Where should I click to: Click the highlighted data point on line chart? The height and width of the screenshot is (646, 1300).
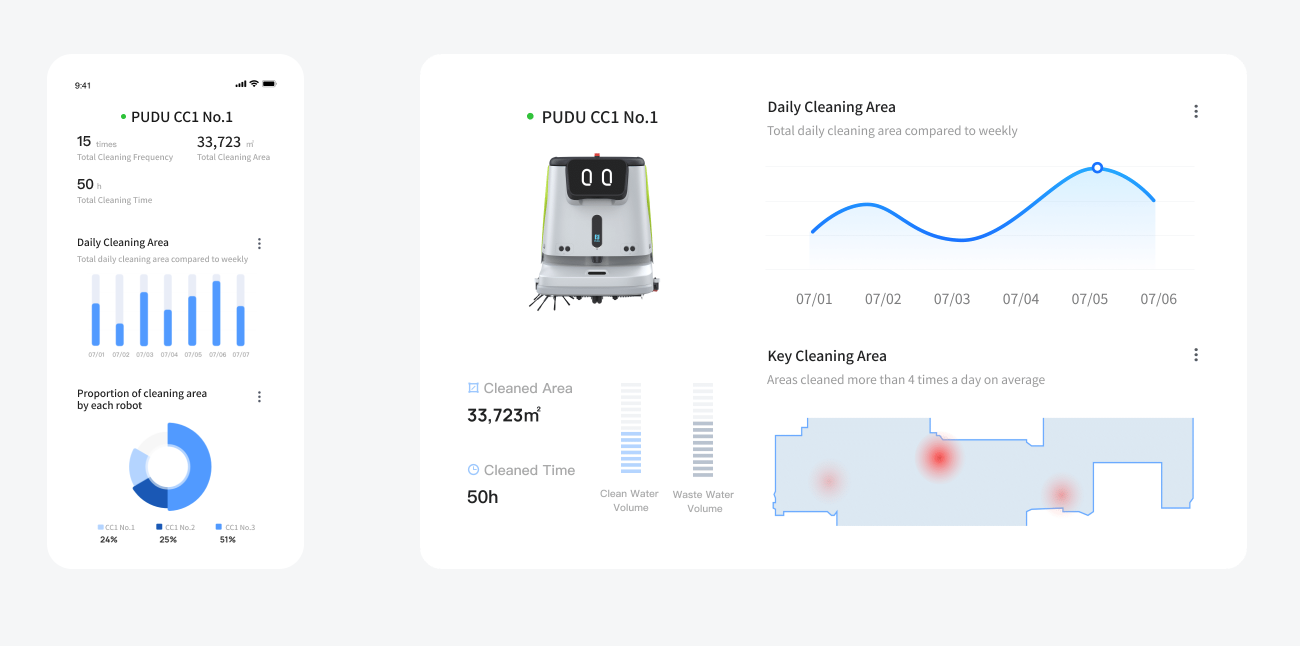1097,168
